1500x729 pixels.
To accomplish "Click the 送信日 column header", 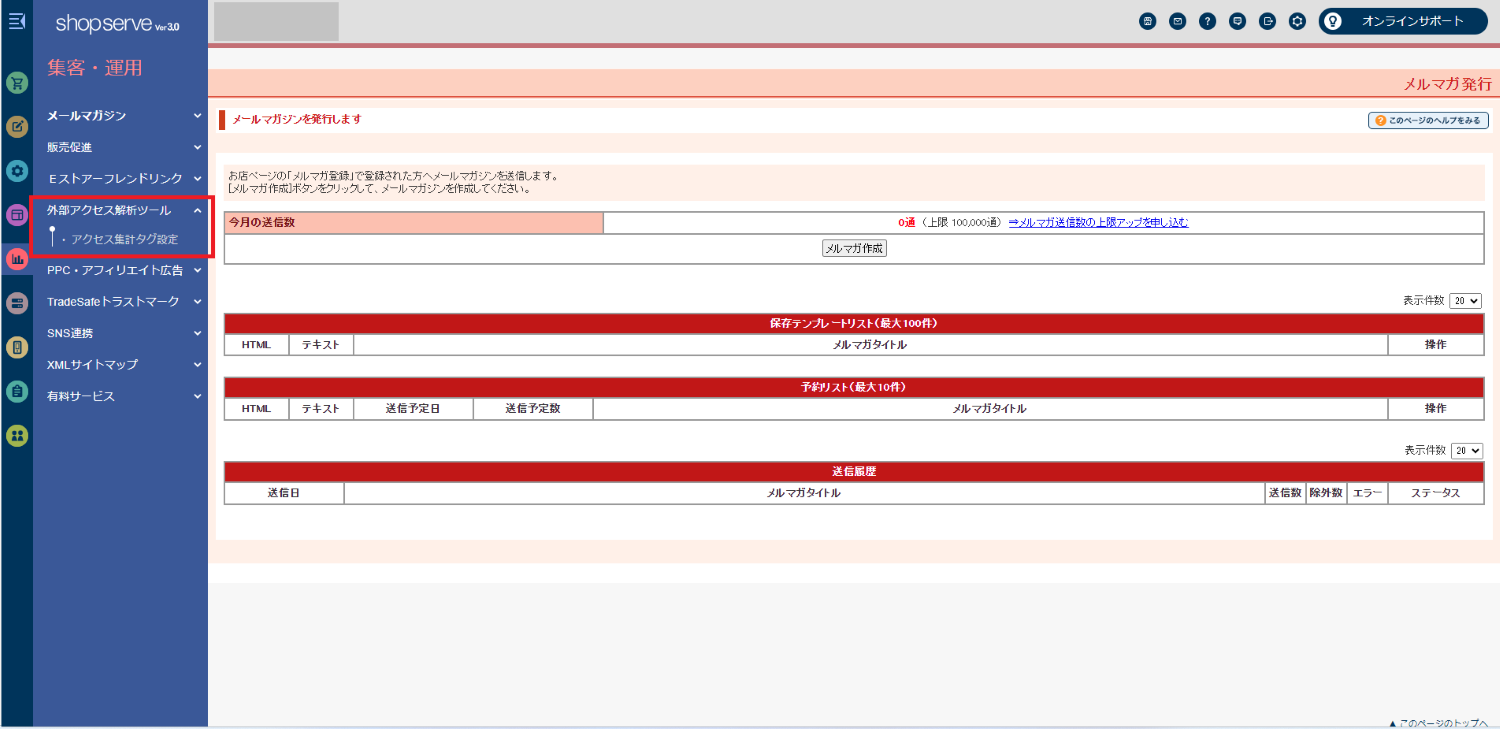I will pos(284,493).
